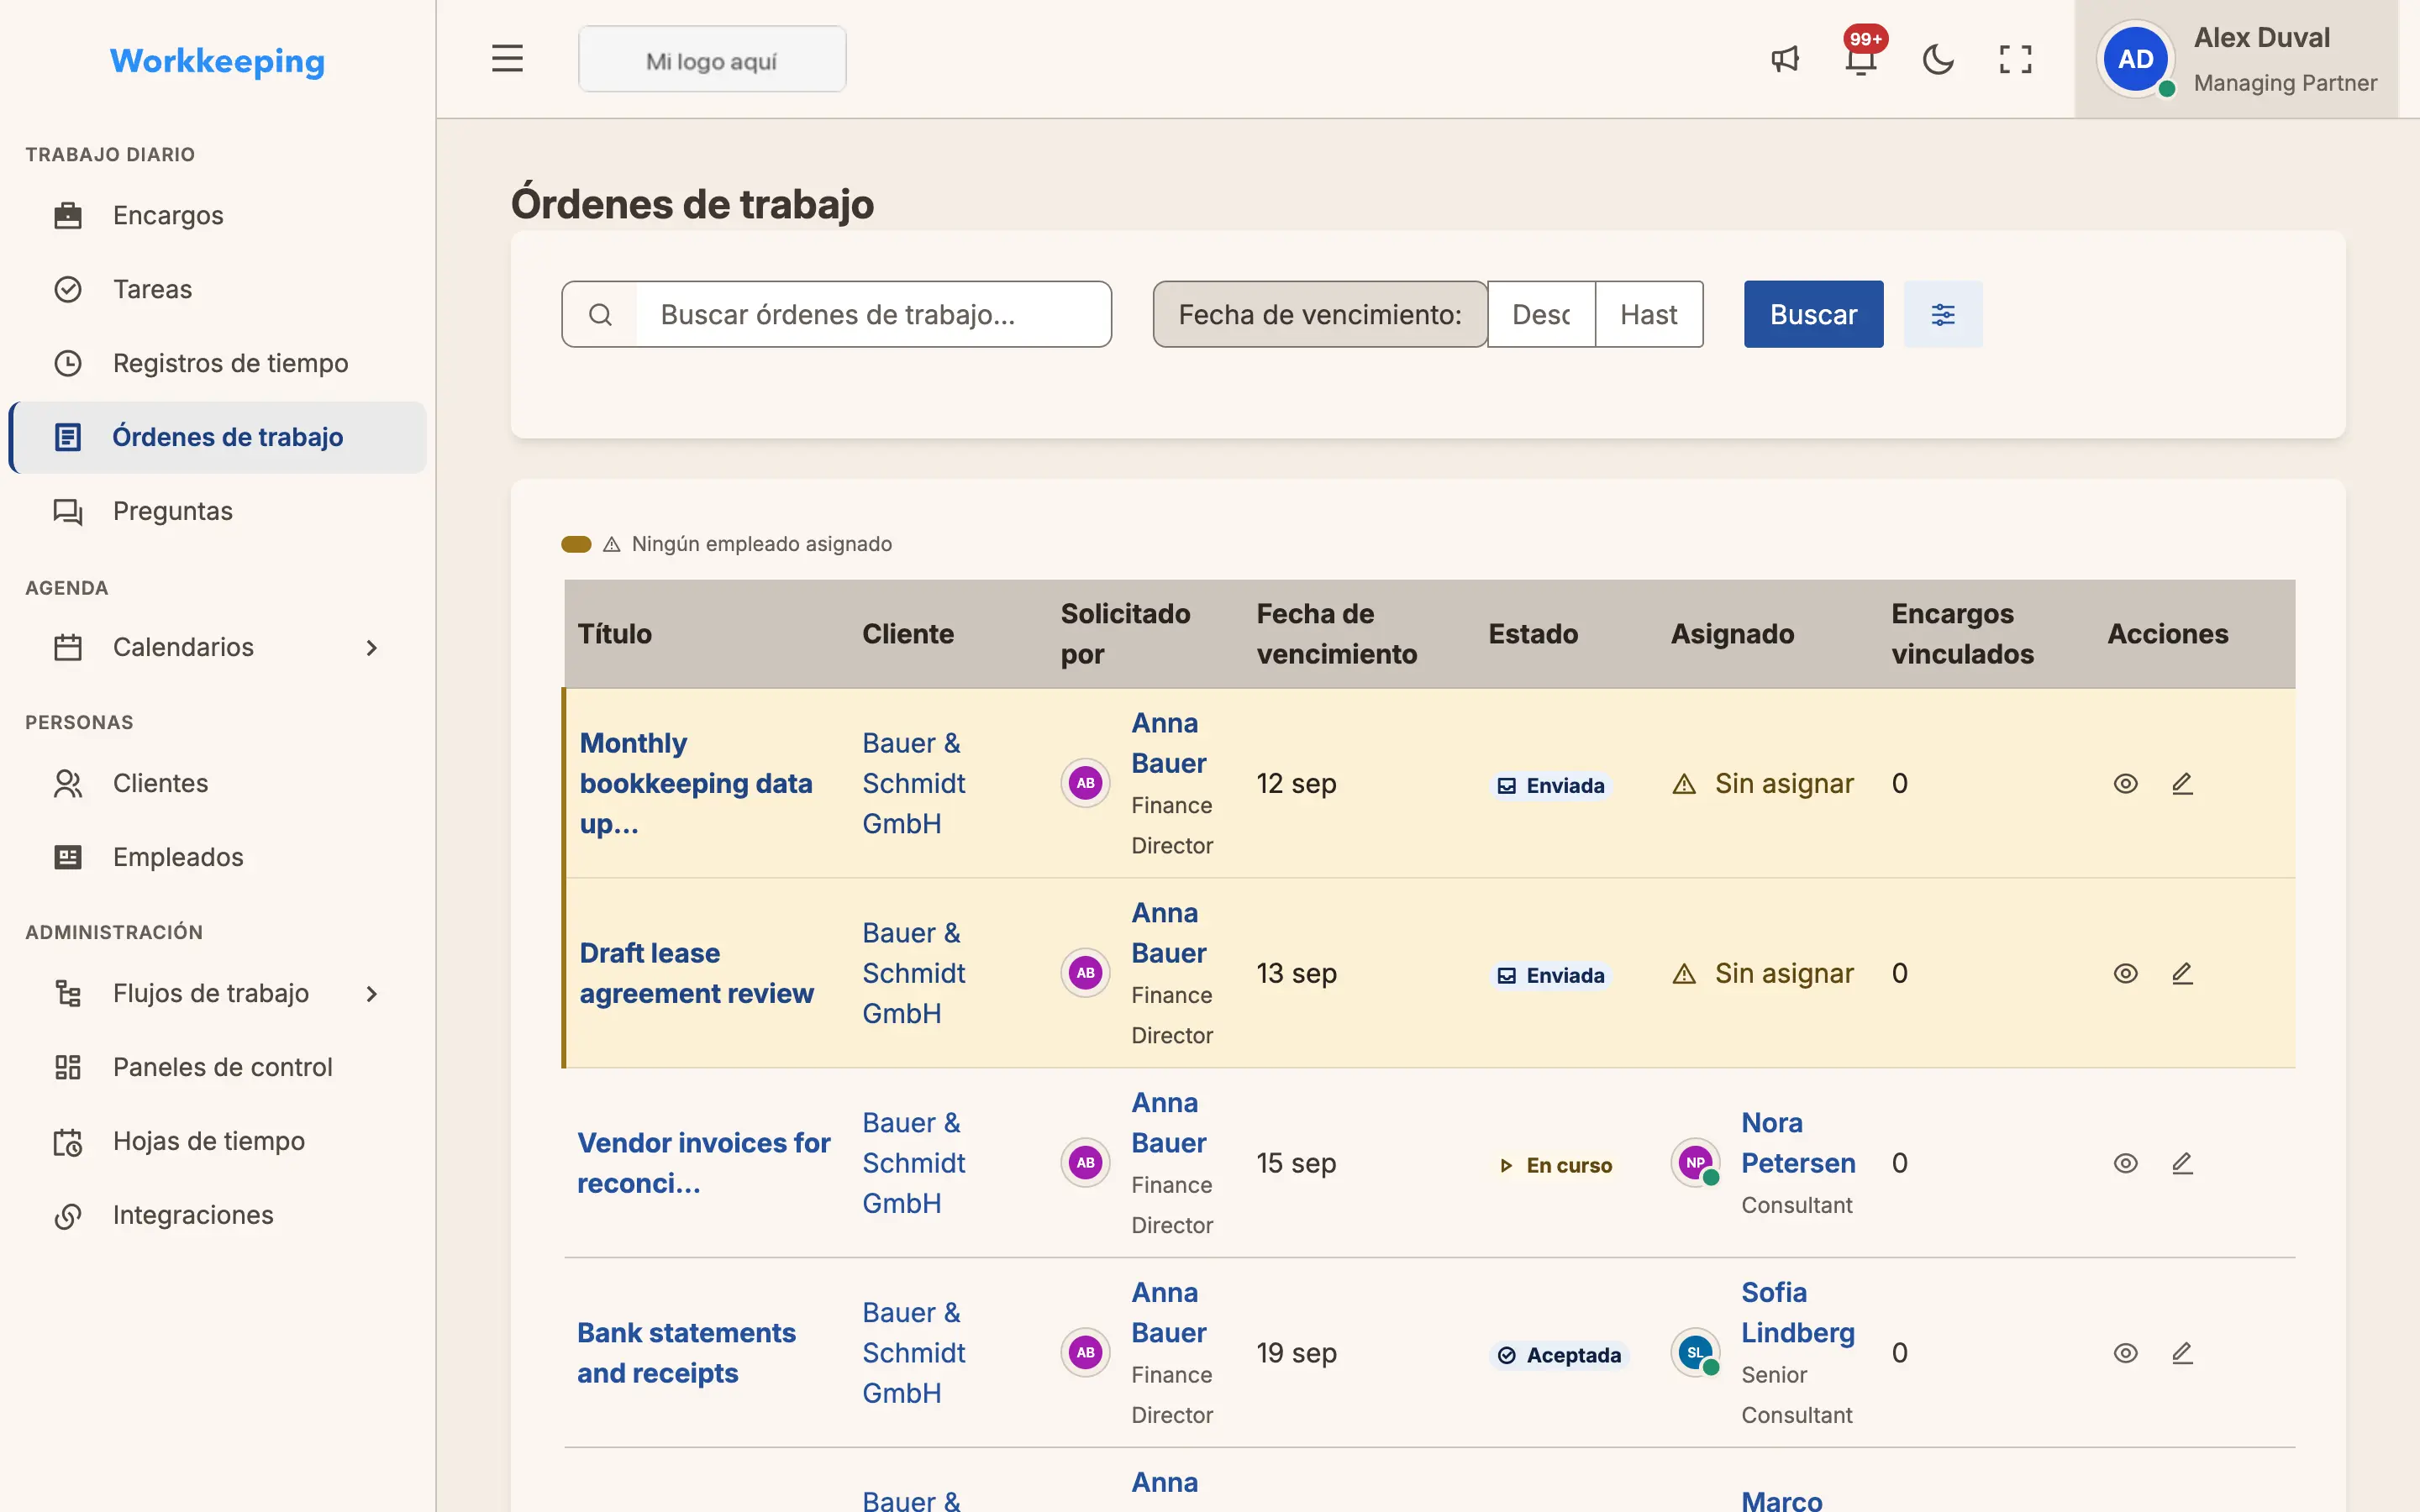Enter fullscreen mode via the header icon
The image size is (2420, 1512).
2015,59
